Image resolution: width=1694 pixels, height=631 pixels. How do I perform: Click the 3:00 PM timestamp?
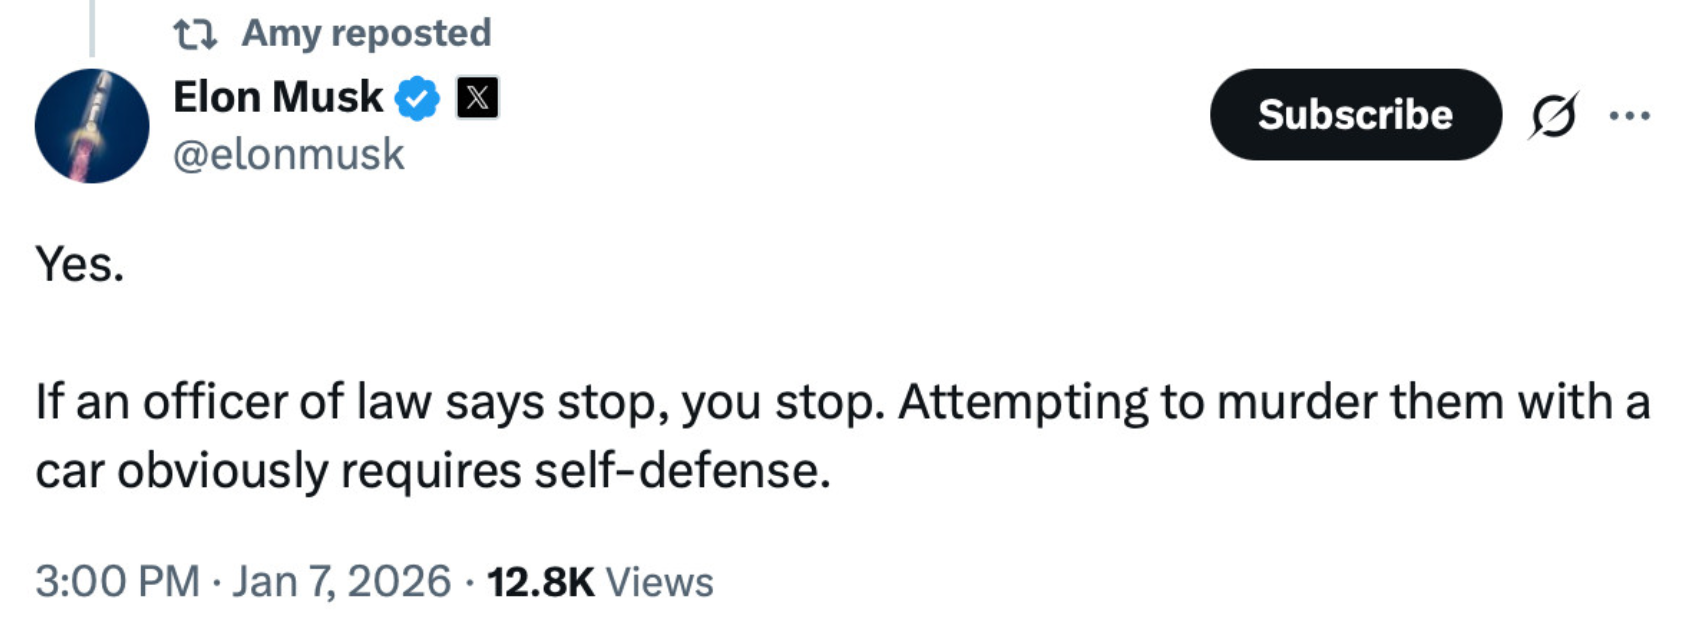(117, 582)
